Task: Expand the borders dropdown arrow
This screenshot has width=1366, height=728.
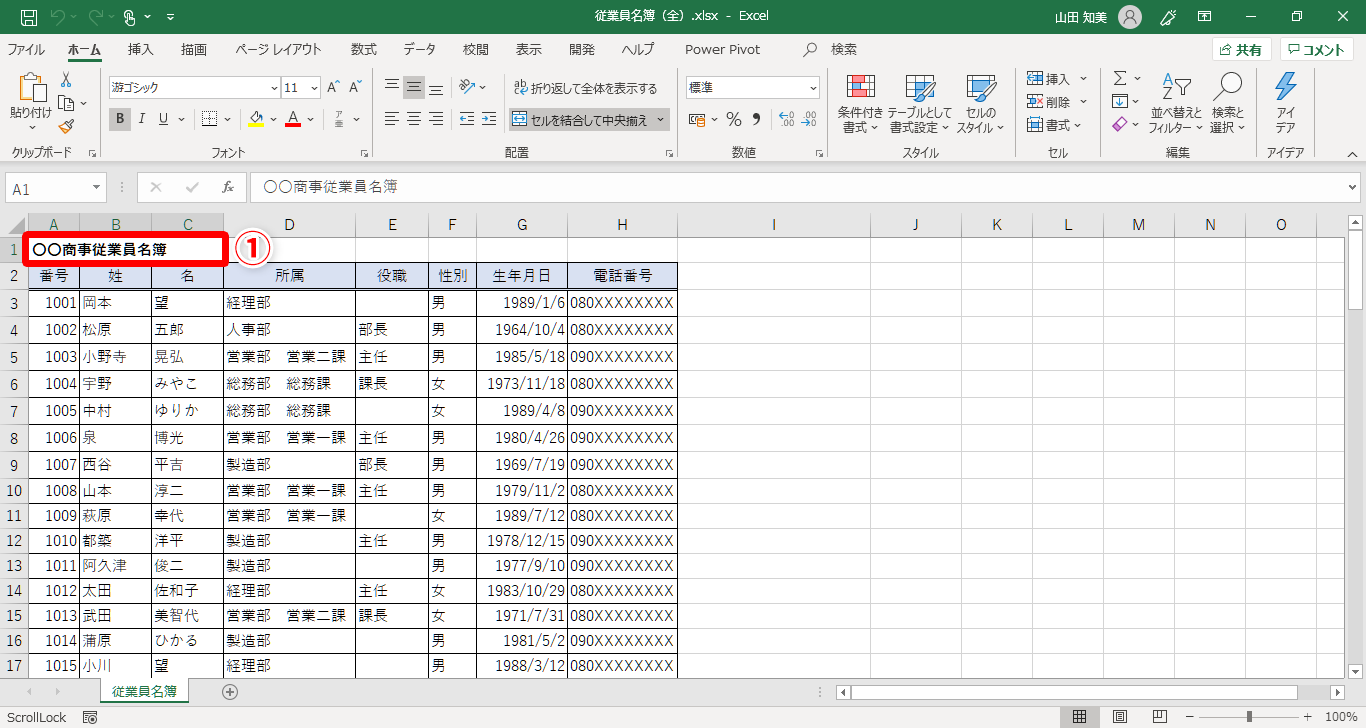Action: (227, 120)
